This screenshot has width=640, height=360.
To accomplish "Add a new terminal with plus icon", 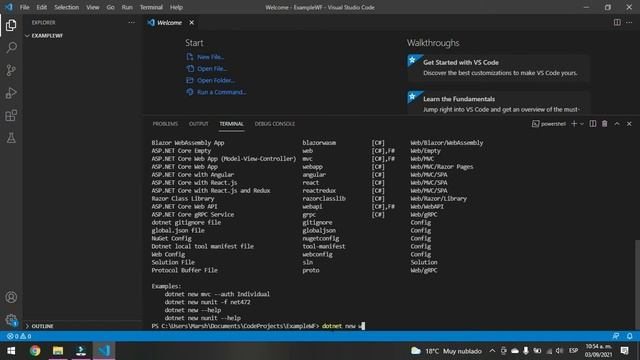I will click(x=574, y=124).
